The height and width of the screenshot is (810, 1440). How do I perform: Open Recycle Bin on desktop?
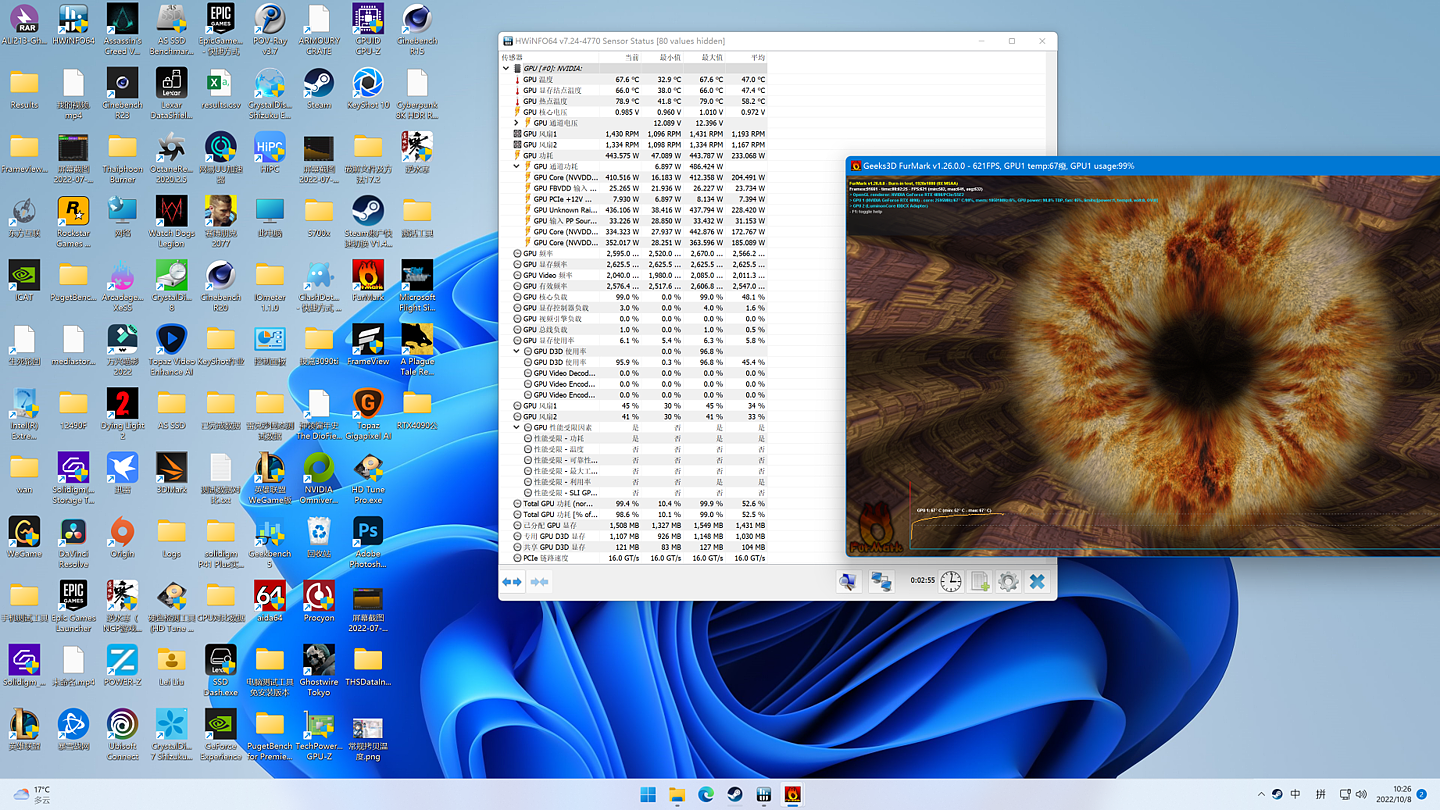[318, 536]
